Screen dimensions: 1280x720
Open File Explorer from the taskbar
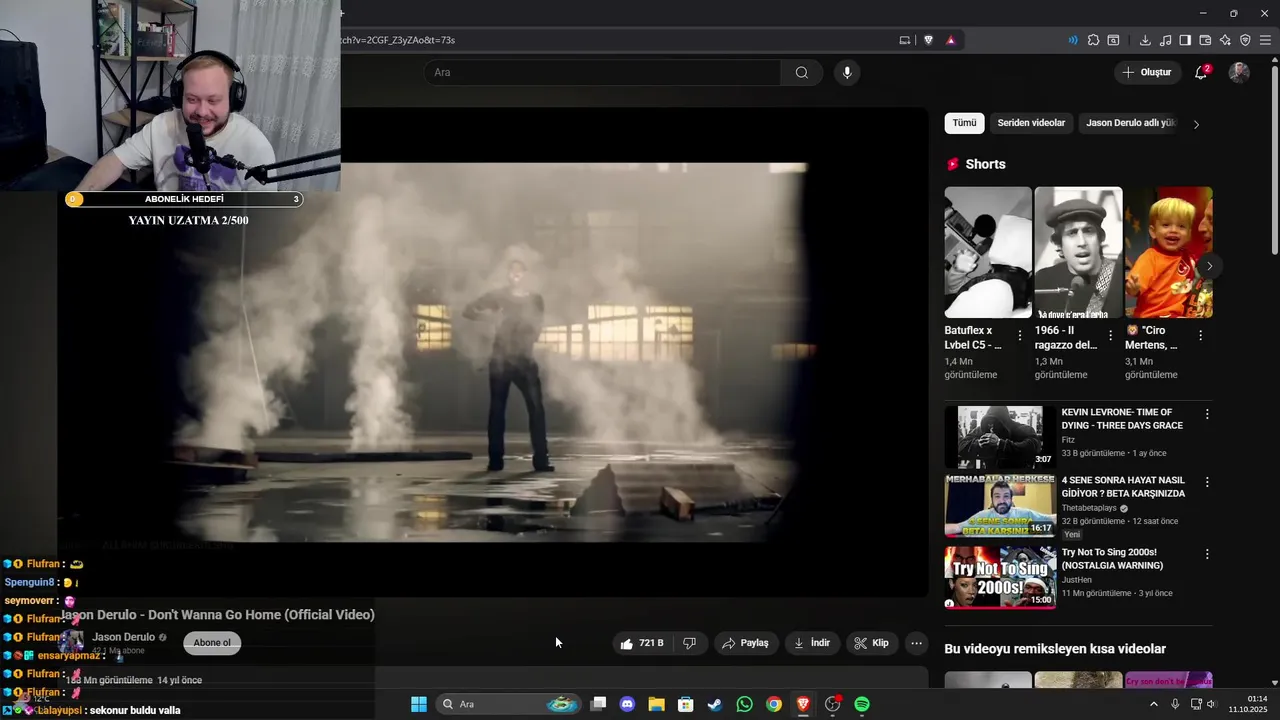[656, 704]
